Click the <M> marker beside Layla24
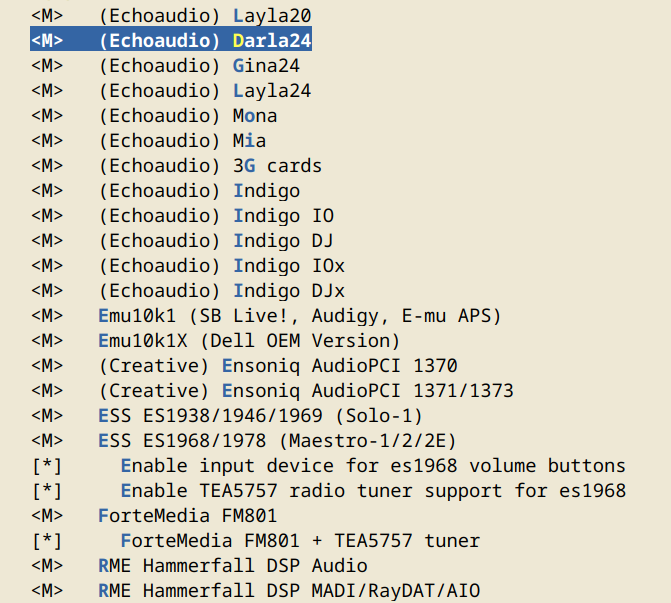Image resolution: width=671 pixels, height=603 pixels. pos(46,91)
